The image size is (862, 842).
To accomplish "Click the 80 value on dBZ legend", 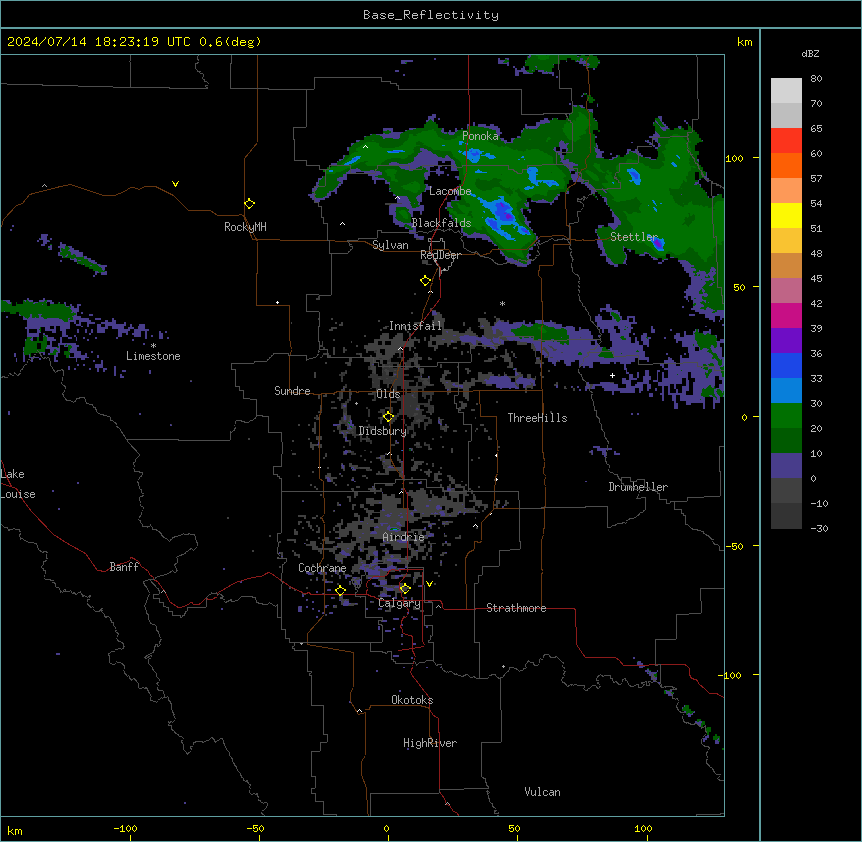I will pos(816,79).
